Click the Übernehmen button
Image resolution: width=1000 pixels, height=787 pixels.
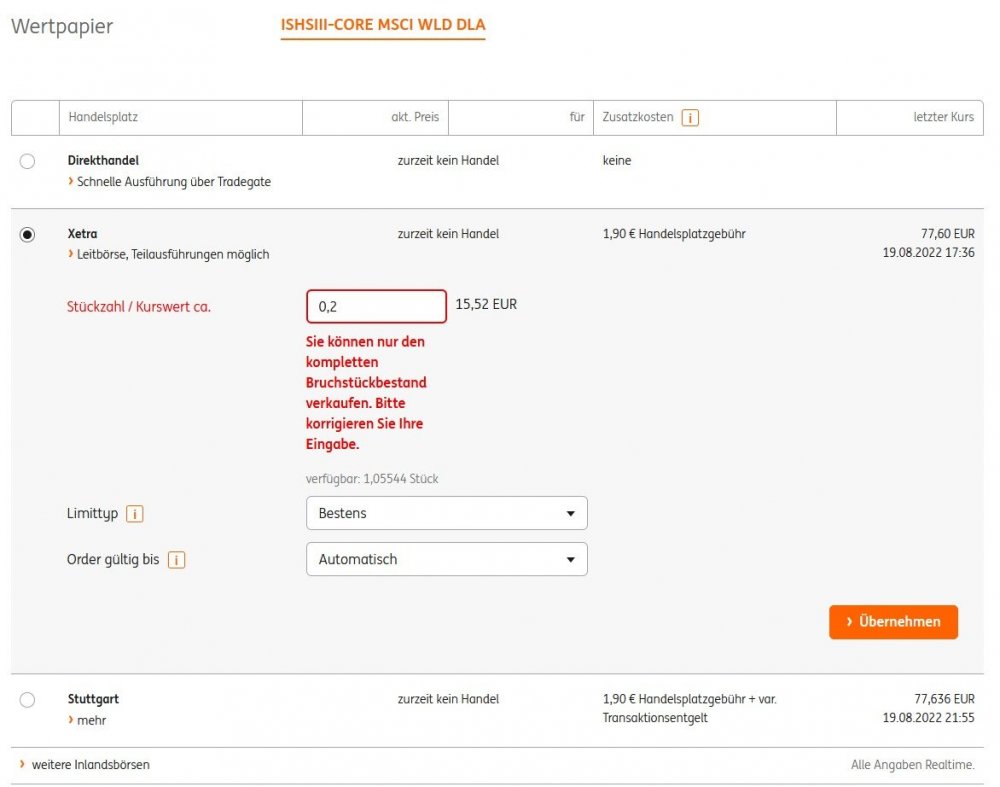[x=893, y=622]
